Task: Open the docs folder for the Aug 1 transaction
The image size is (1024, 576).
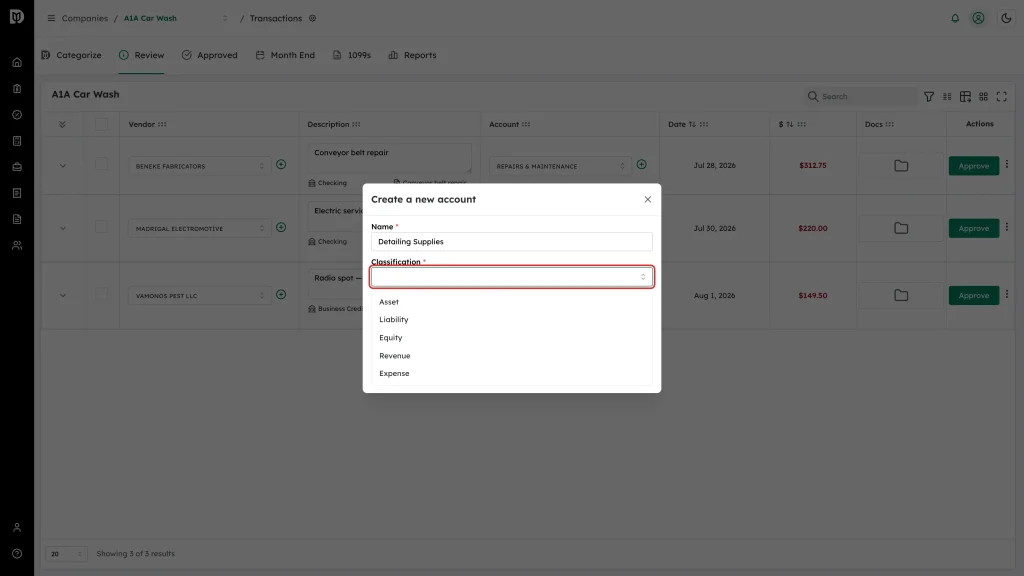Action: (901, 296)
